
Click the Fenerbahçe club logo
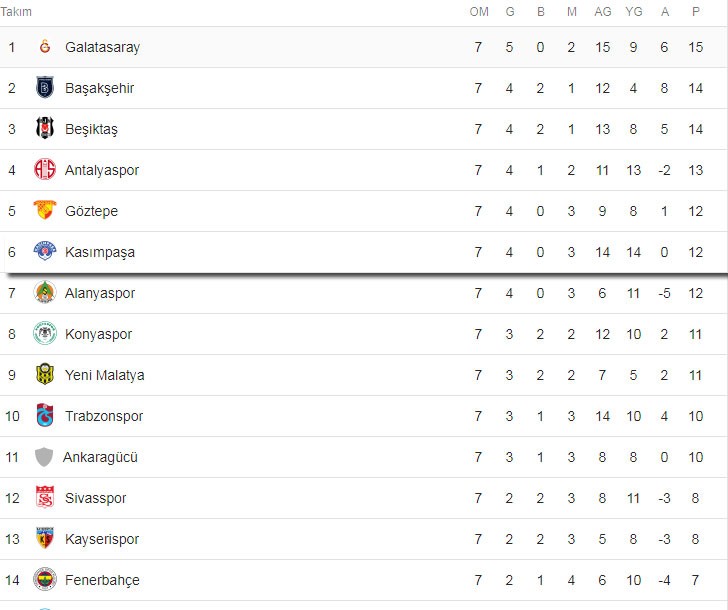[45, 580]
